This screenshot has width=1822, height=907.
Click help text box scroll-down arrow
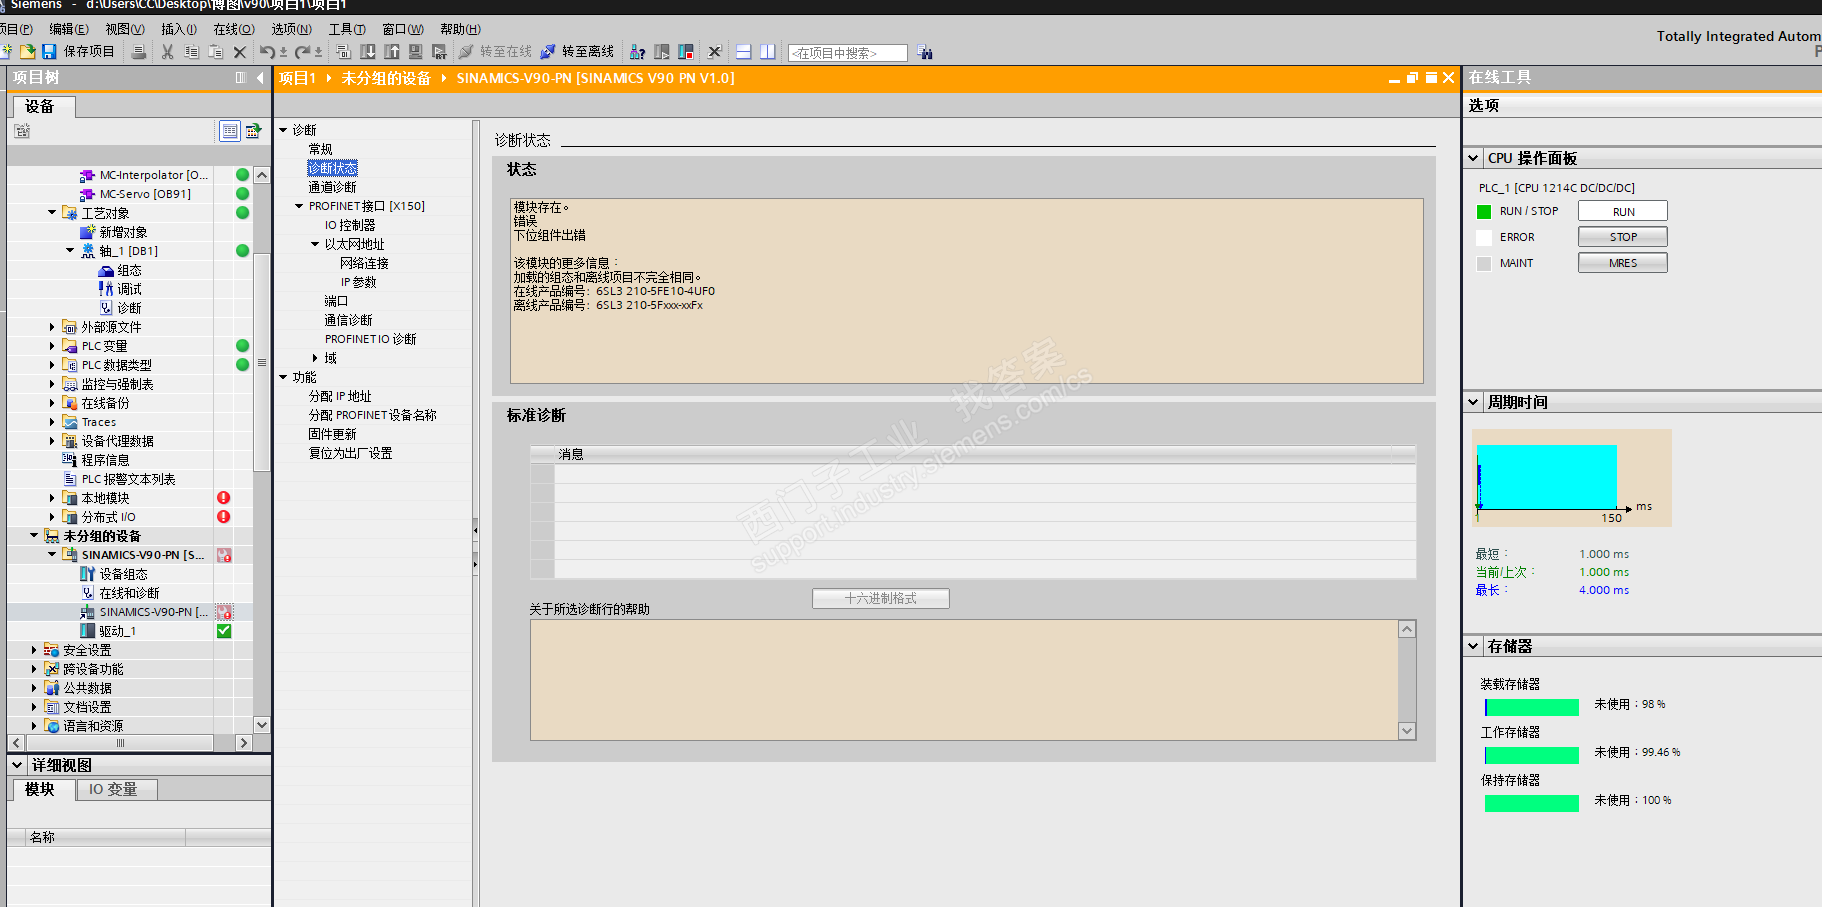[x=1407, y=731]
